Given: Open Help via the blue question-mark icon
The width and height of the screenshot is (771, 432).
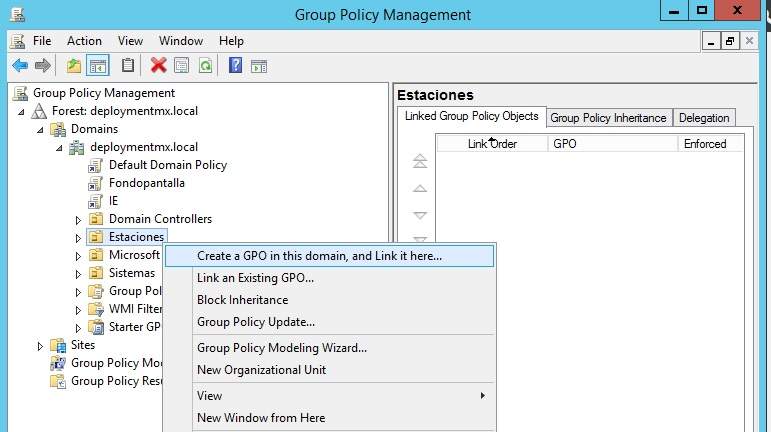Looking at the screenshot, I should [235, 66].
